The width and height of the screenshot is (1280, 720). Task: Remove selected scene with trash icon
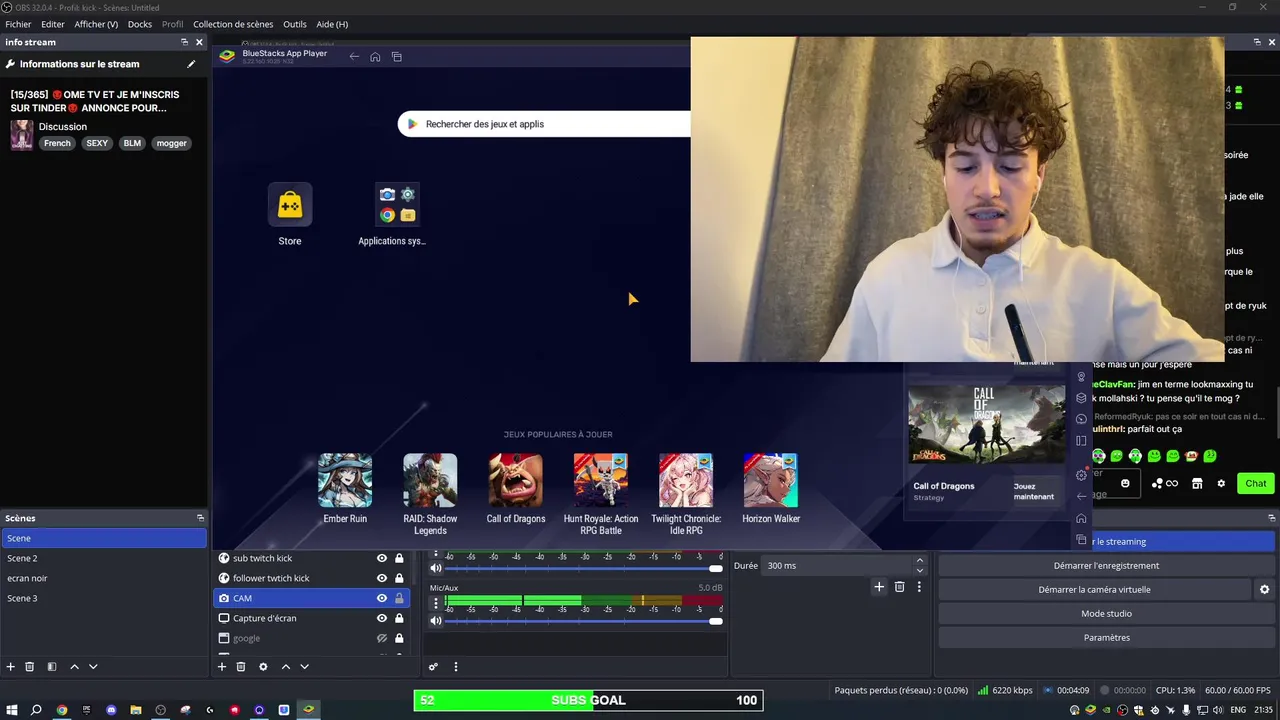click(30, 667)
